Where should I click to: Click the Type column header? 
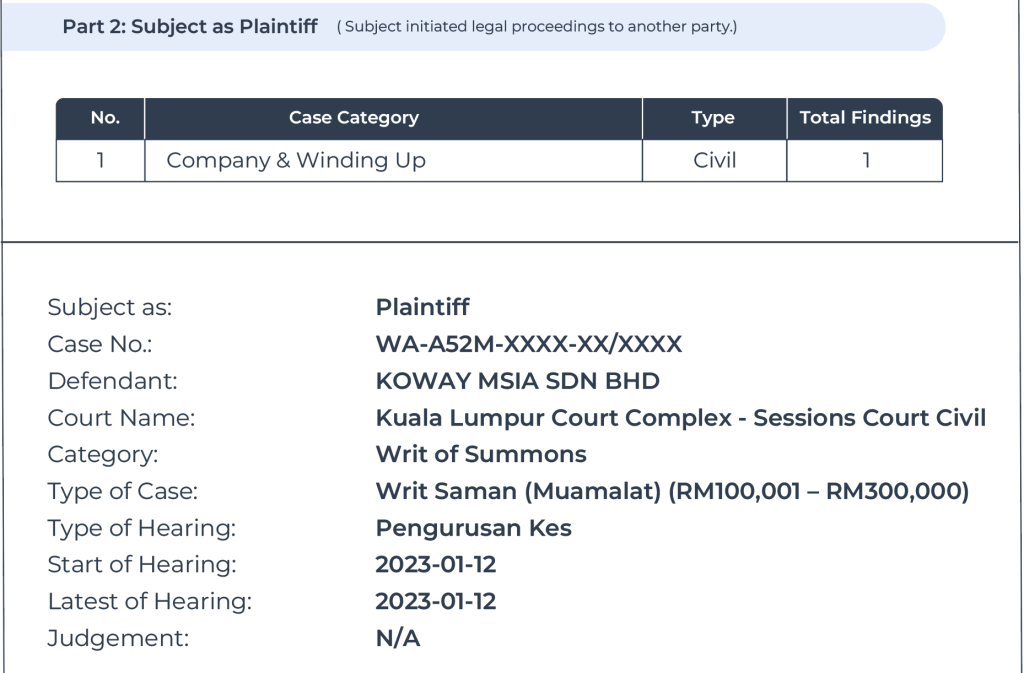[x=713, y=118]
